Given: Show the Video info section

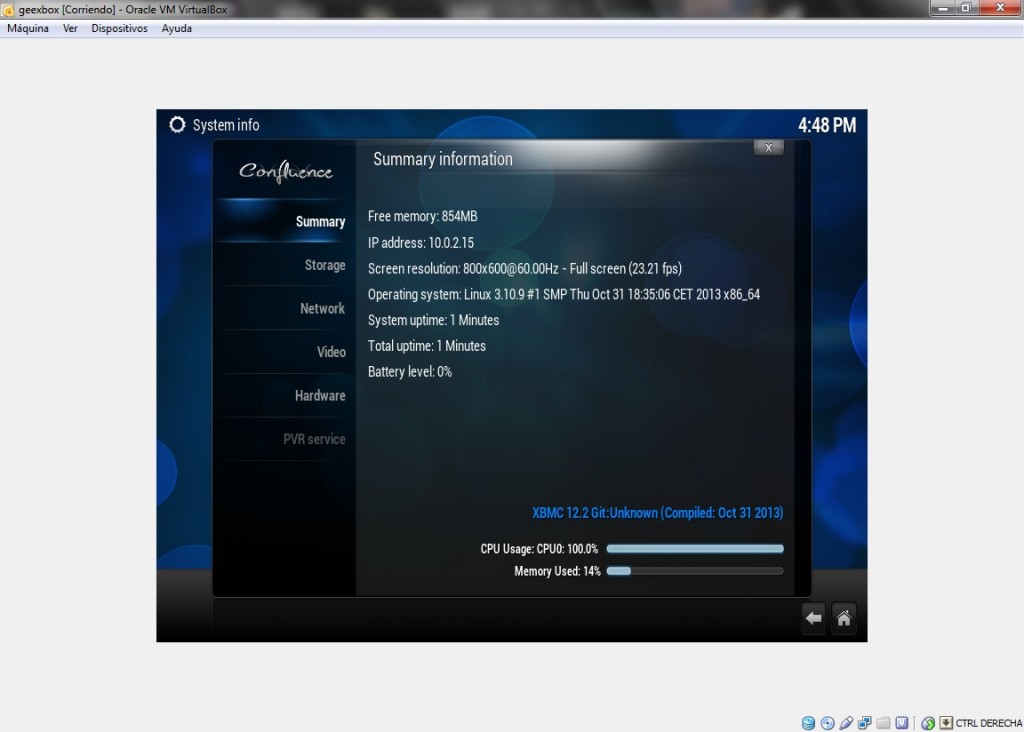Looking at the screenshot, I should pos(331,352).
